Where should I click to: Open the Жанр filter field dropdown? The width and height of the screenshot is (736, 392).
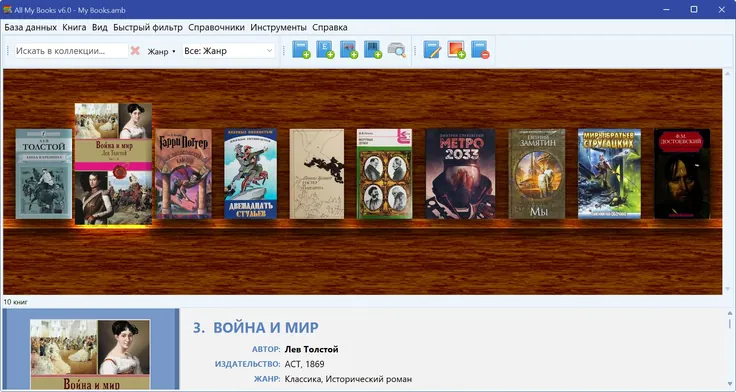pos(161,51)
